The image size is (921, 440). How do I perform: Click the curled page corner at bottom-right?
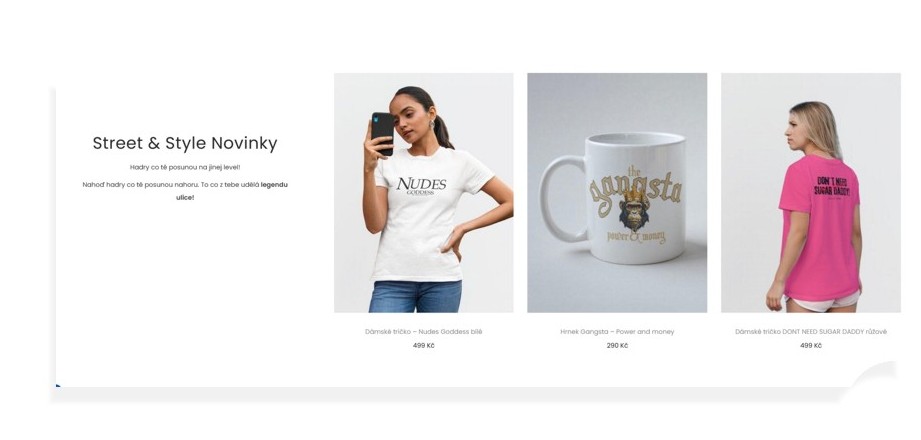coord(873,377)
